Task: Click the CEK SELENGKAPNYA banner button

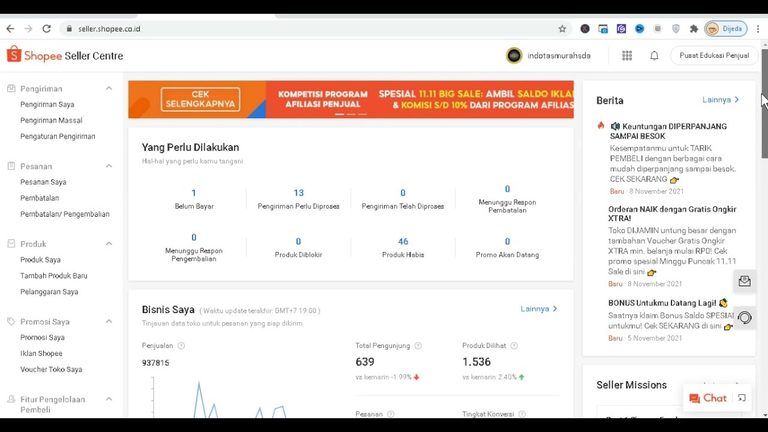Action: (x=200, y=99)
